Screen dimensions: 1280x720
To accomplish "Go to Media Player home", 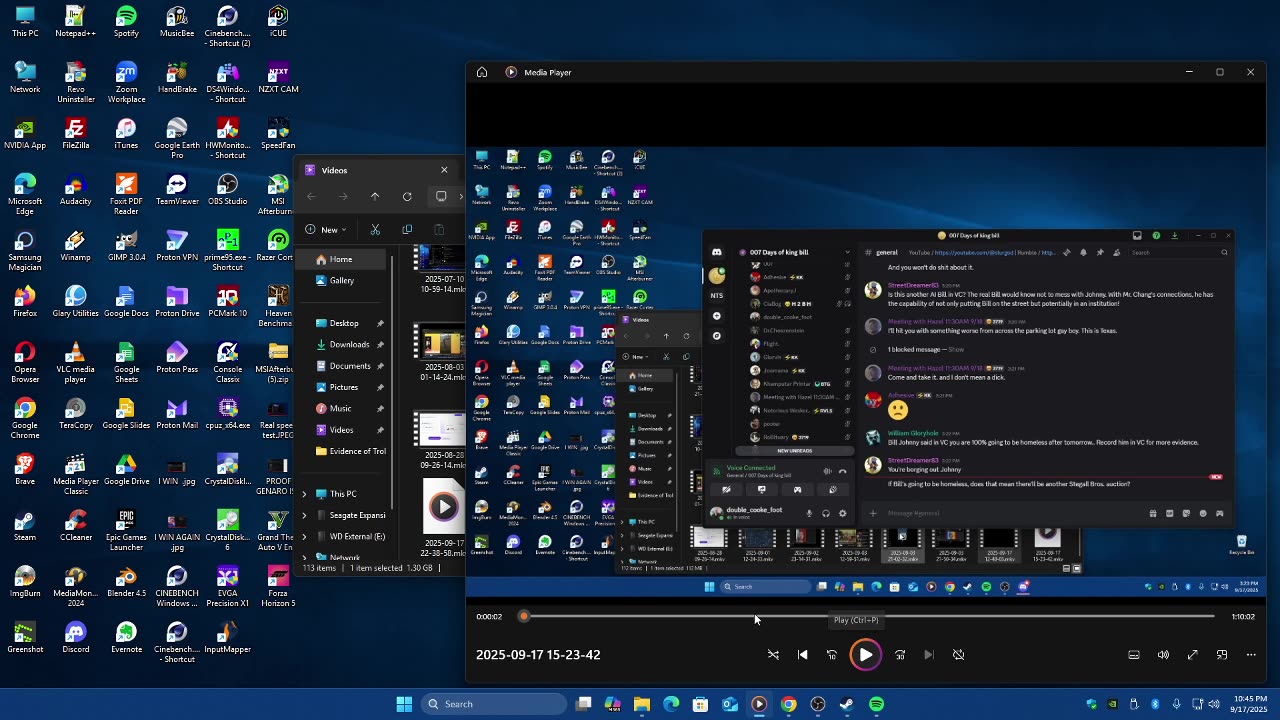I will [482, 72].
